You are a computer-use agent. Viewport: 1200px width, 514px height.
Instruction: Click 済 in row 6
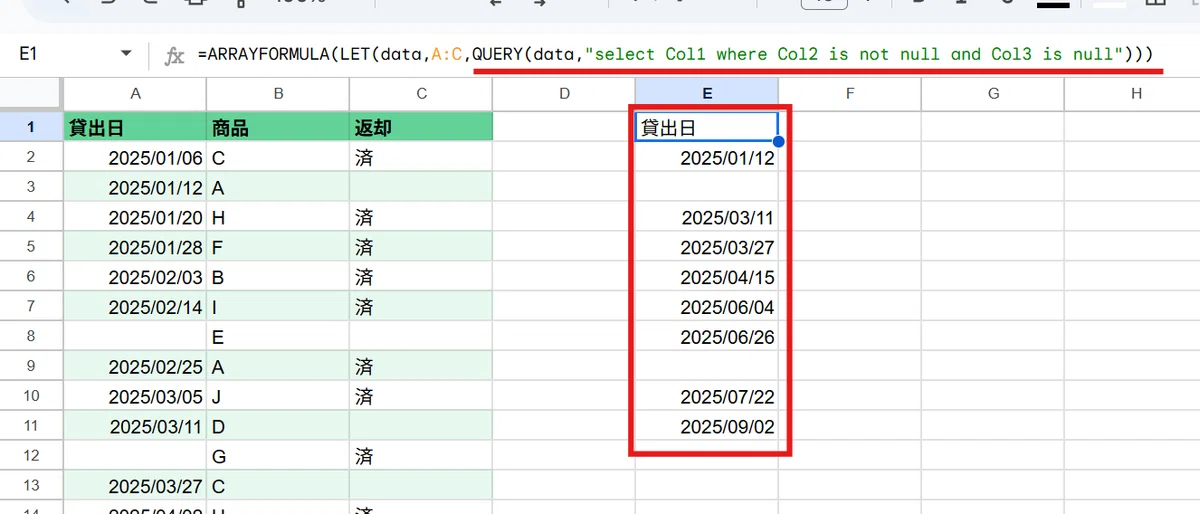click(x=421, y=277)
